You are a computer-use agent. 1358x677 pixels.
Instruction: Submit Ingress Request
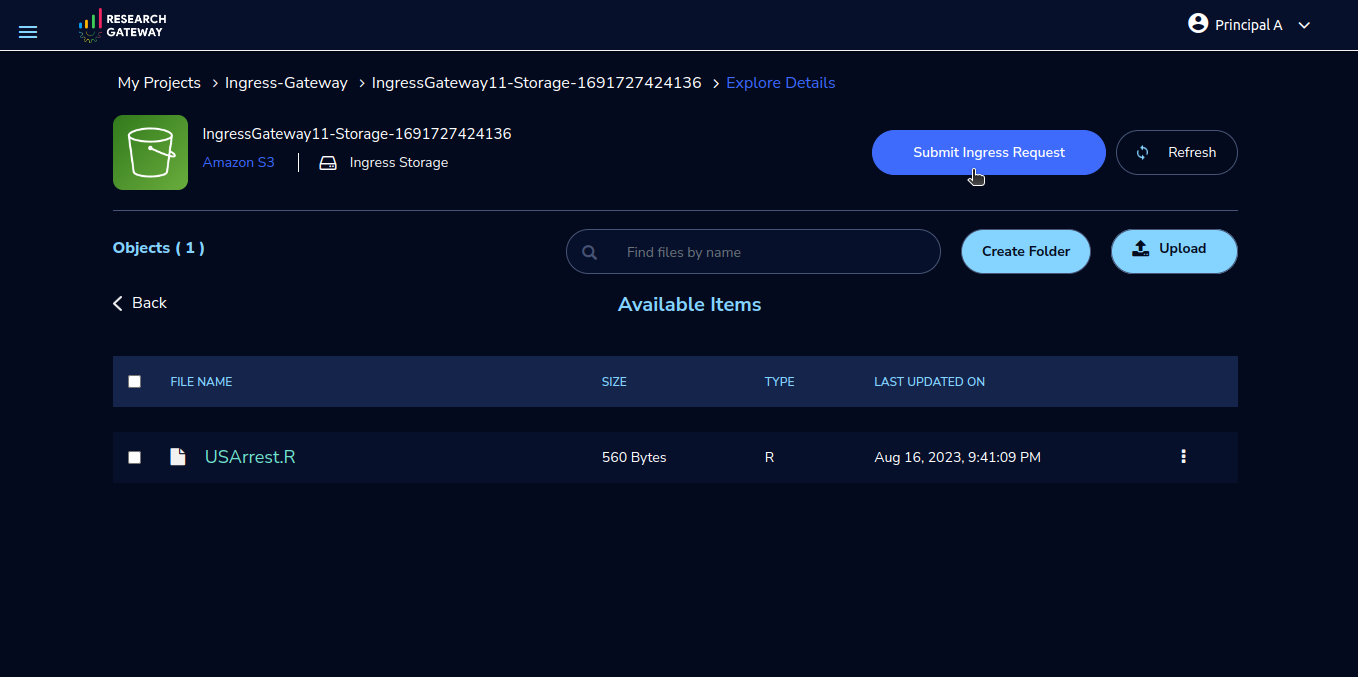pyautogui.click(x=989, y=152)
